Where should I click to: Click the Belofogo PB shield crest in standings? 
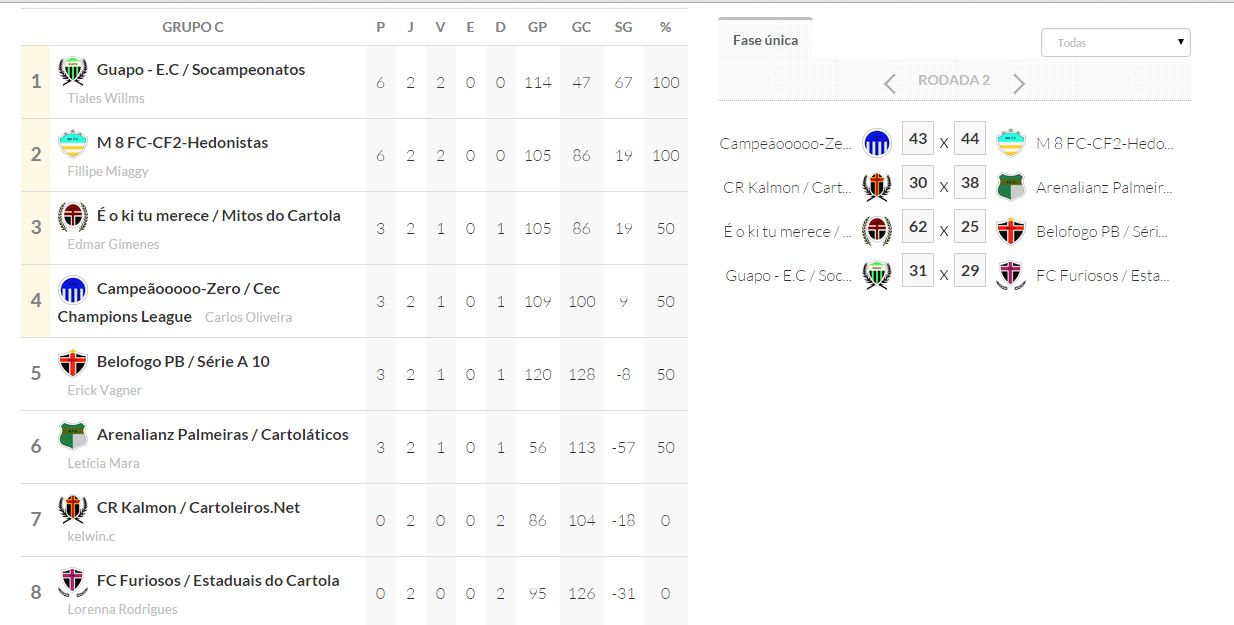(73, 363)
